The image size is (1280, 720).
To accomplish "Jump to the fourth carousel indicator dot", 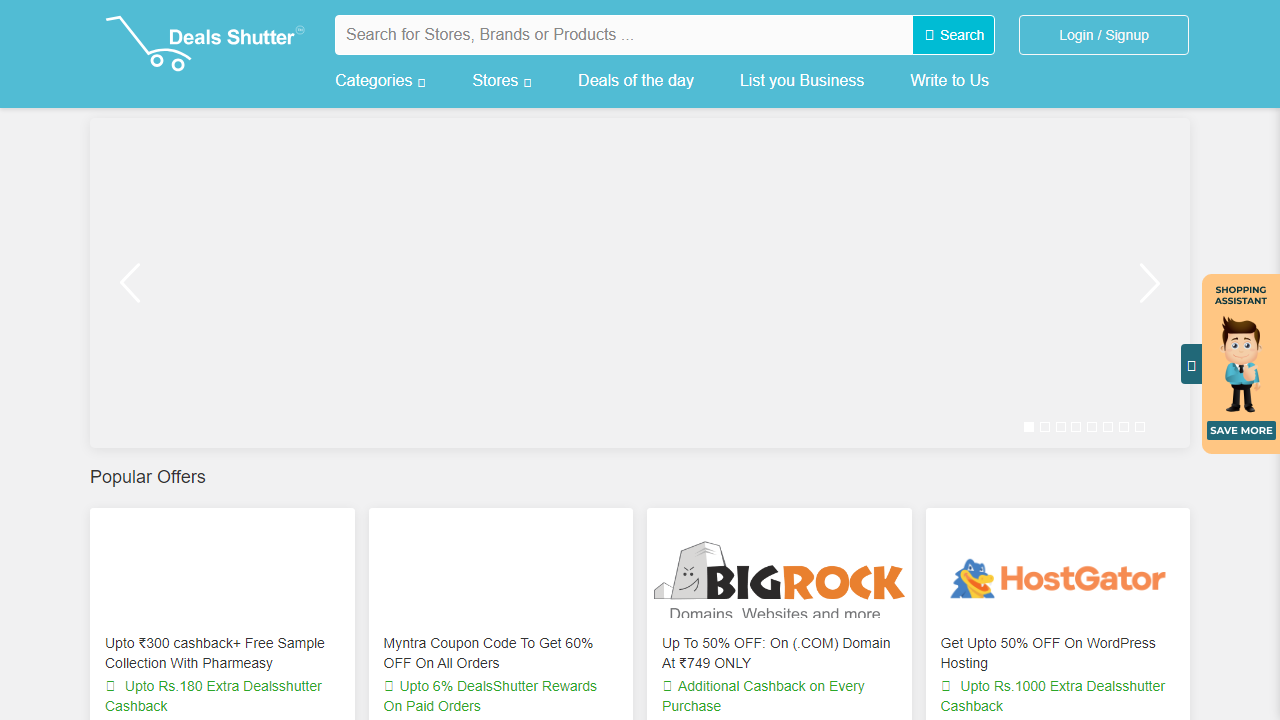I will (x=1076, y=427).
